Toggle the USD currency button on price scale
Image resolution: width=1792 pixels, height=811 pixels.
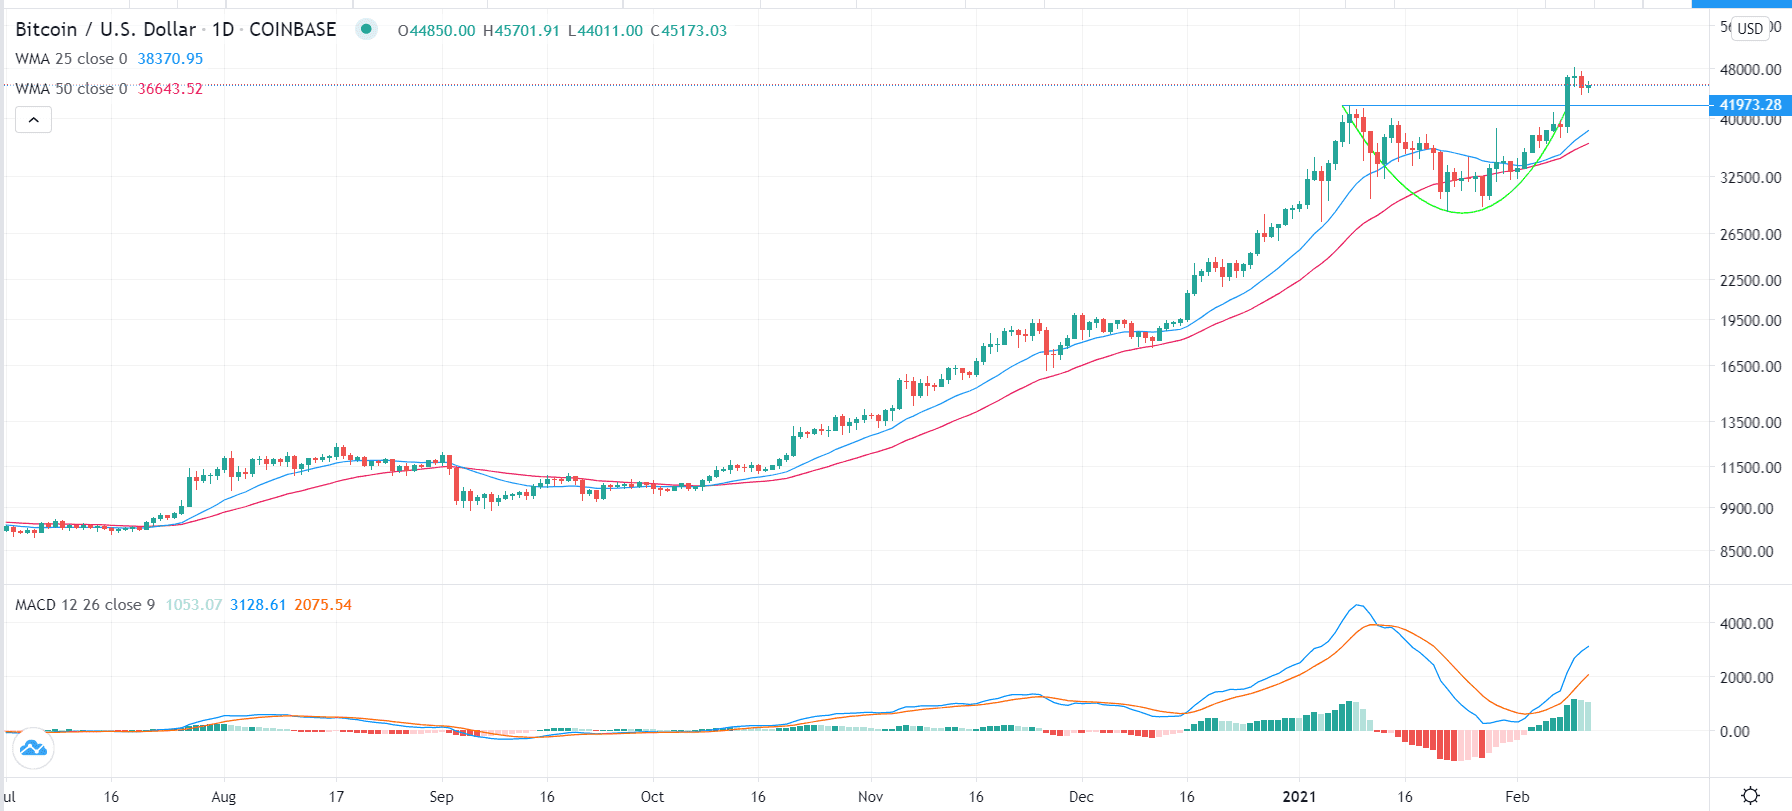(1751, 28)
